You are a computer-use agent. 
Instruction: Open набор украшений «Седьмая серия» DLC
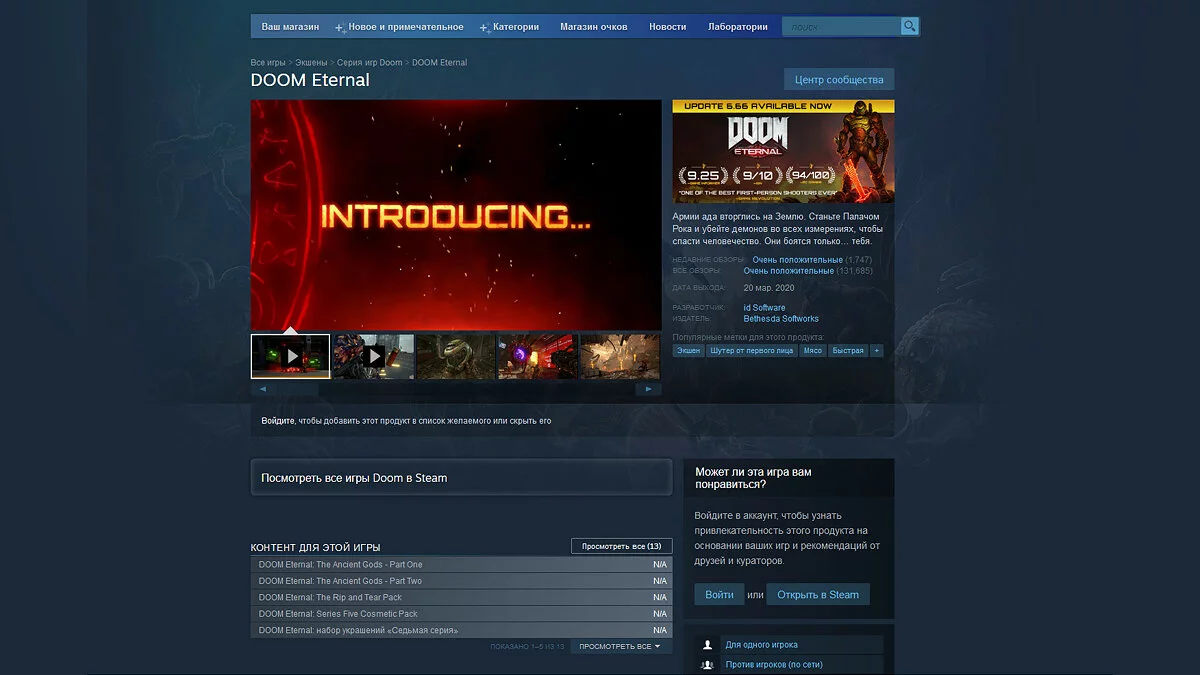[x=461, y=630]
